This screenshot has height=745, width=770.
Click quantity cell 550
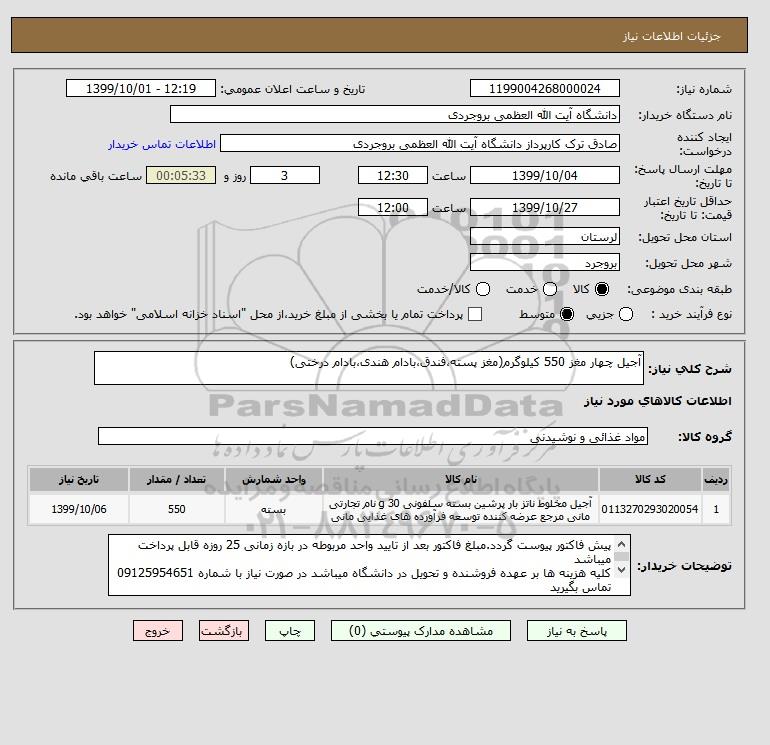(177, 509)
